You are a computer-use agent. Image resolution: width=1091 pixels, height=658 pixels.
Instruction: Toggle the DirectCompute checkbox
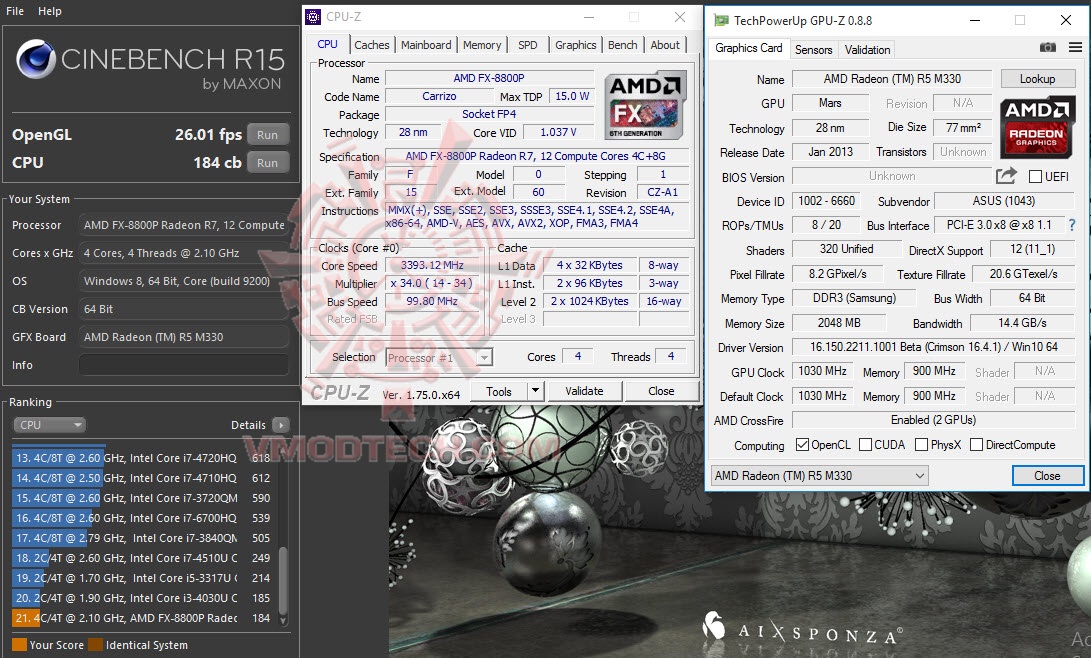(976, 444)
